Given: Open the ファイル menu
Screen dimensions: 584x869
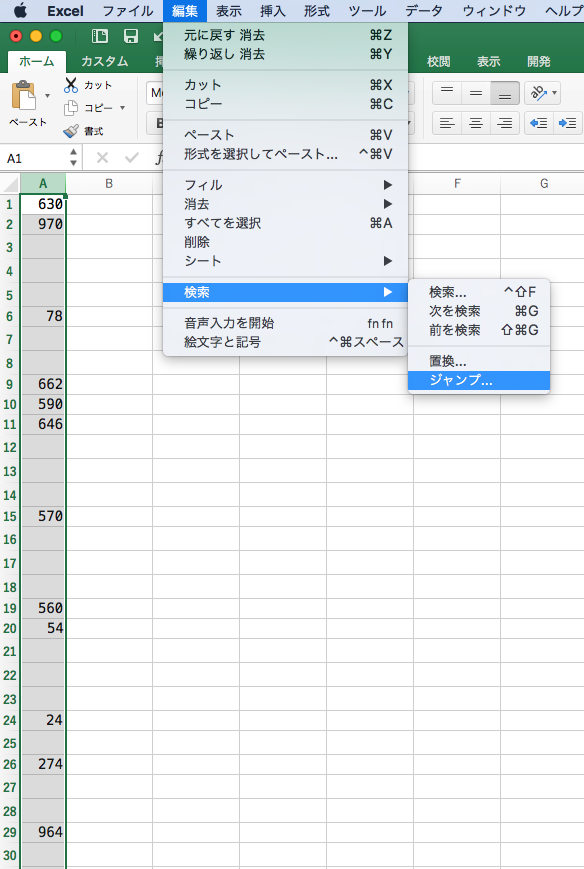Looking at the screenshot, I should 128,11.
